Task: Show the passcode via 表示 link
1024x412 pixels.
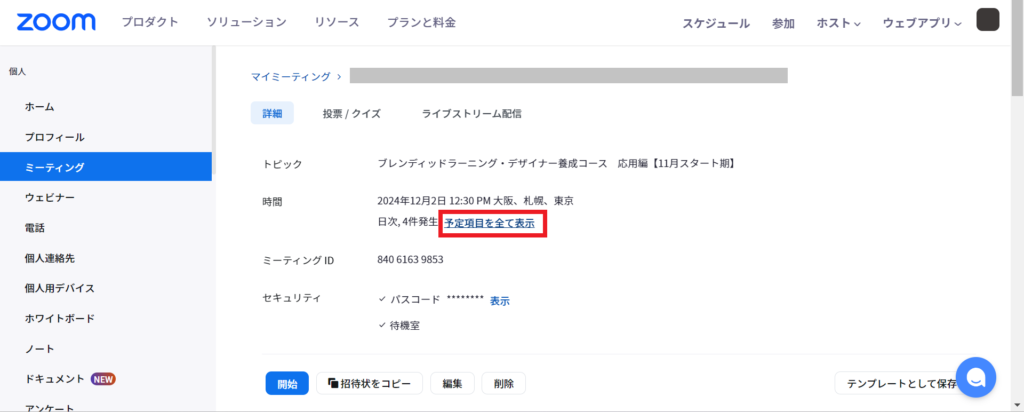Action: [500, 301]
